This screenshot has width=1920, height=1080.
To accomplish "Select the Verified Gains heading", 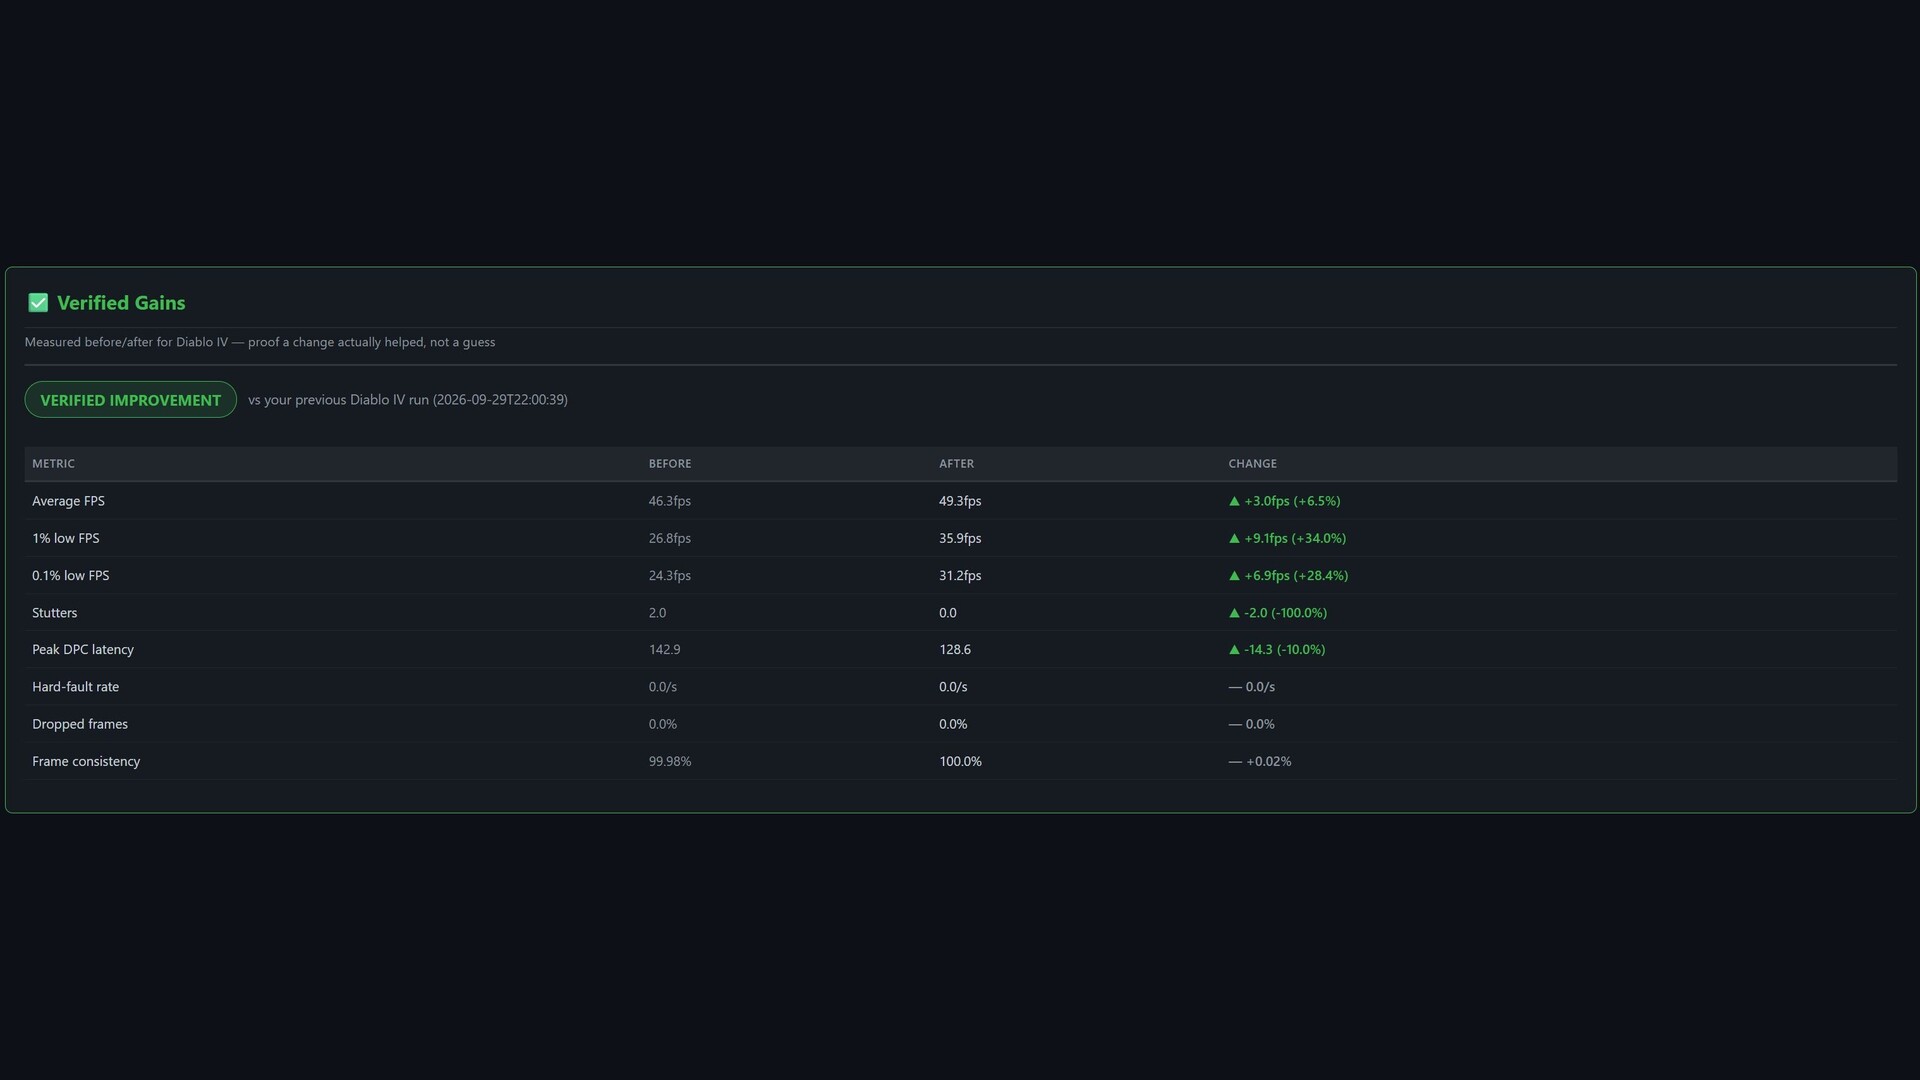I will 121,303.
